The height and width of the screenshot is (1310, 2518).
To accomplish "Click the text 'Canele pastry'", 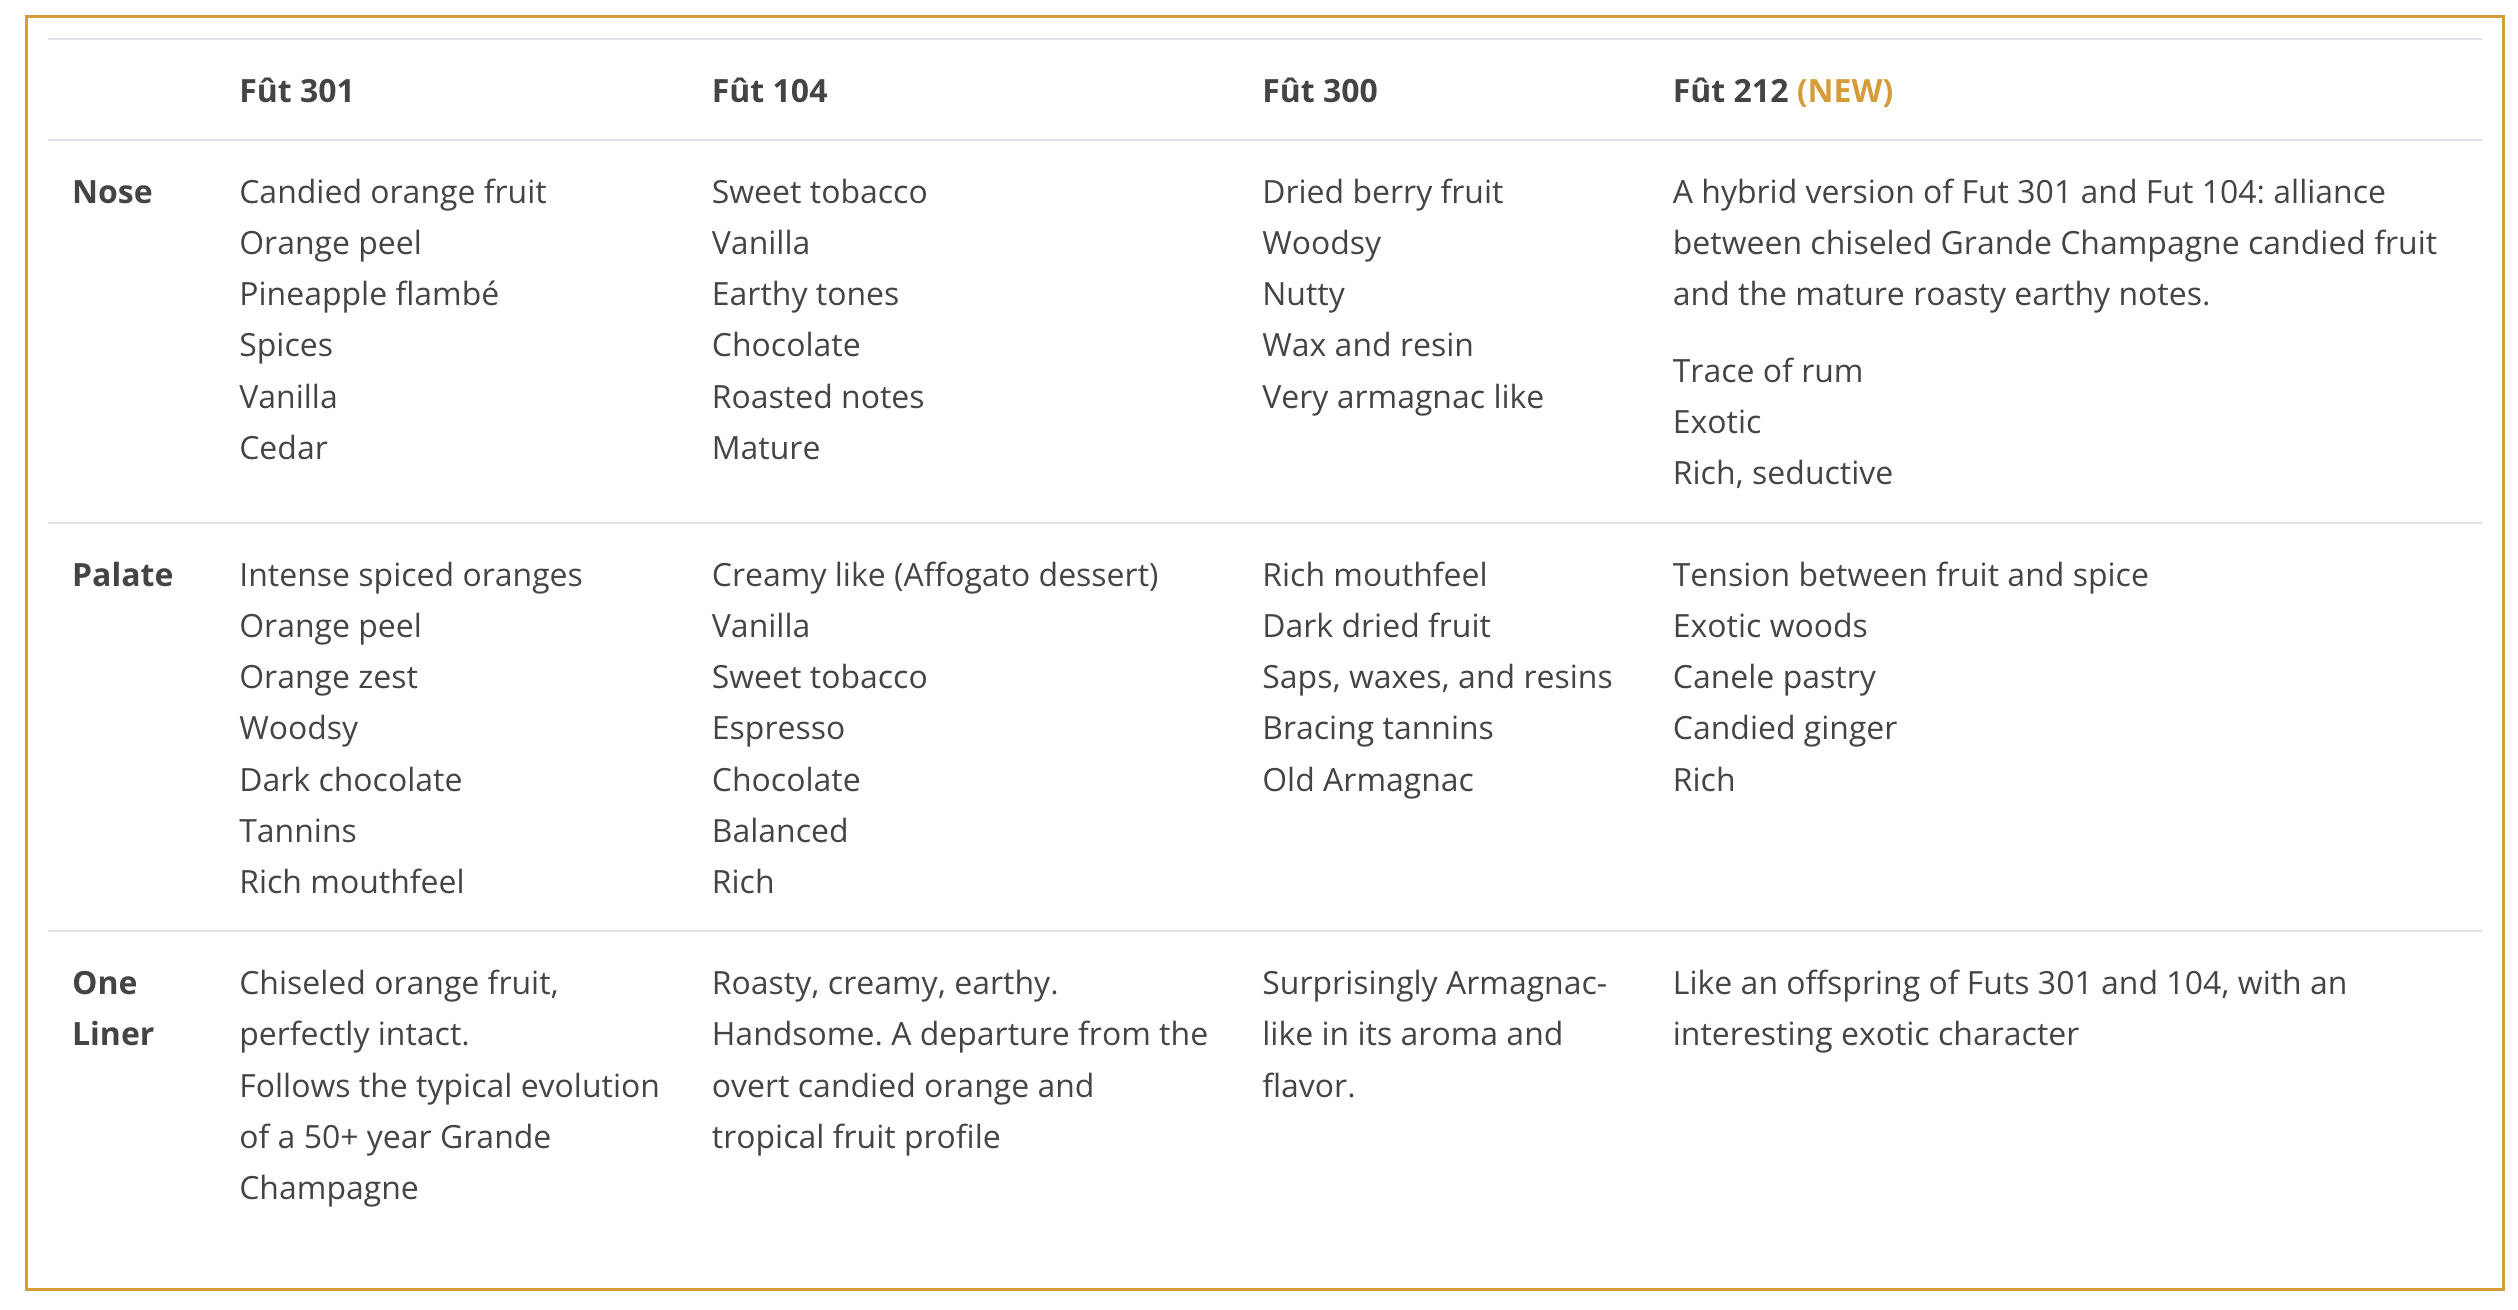I will pos(1773,677).
